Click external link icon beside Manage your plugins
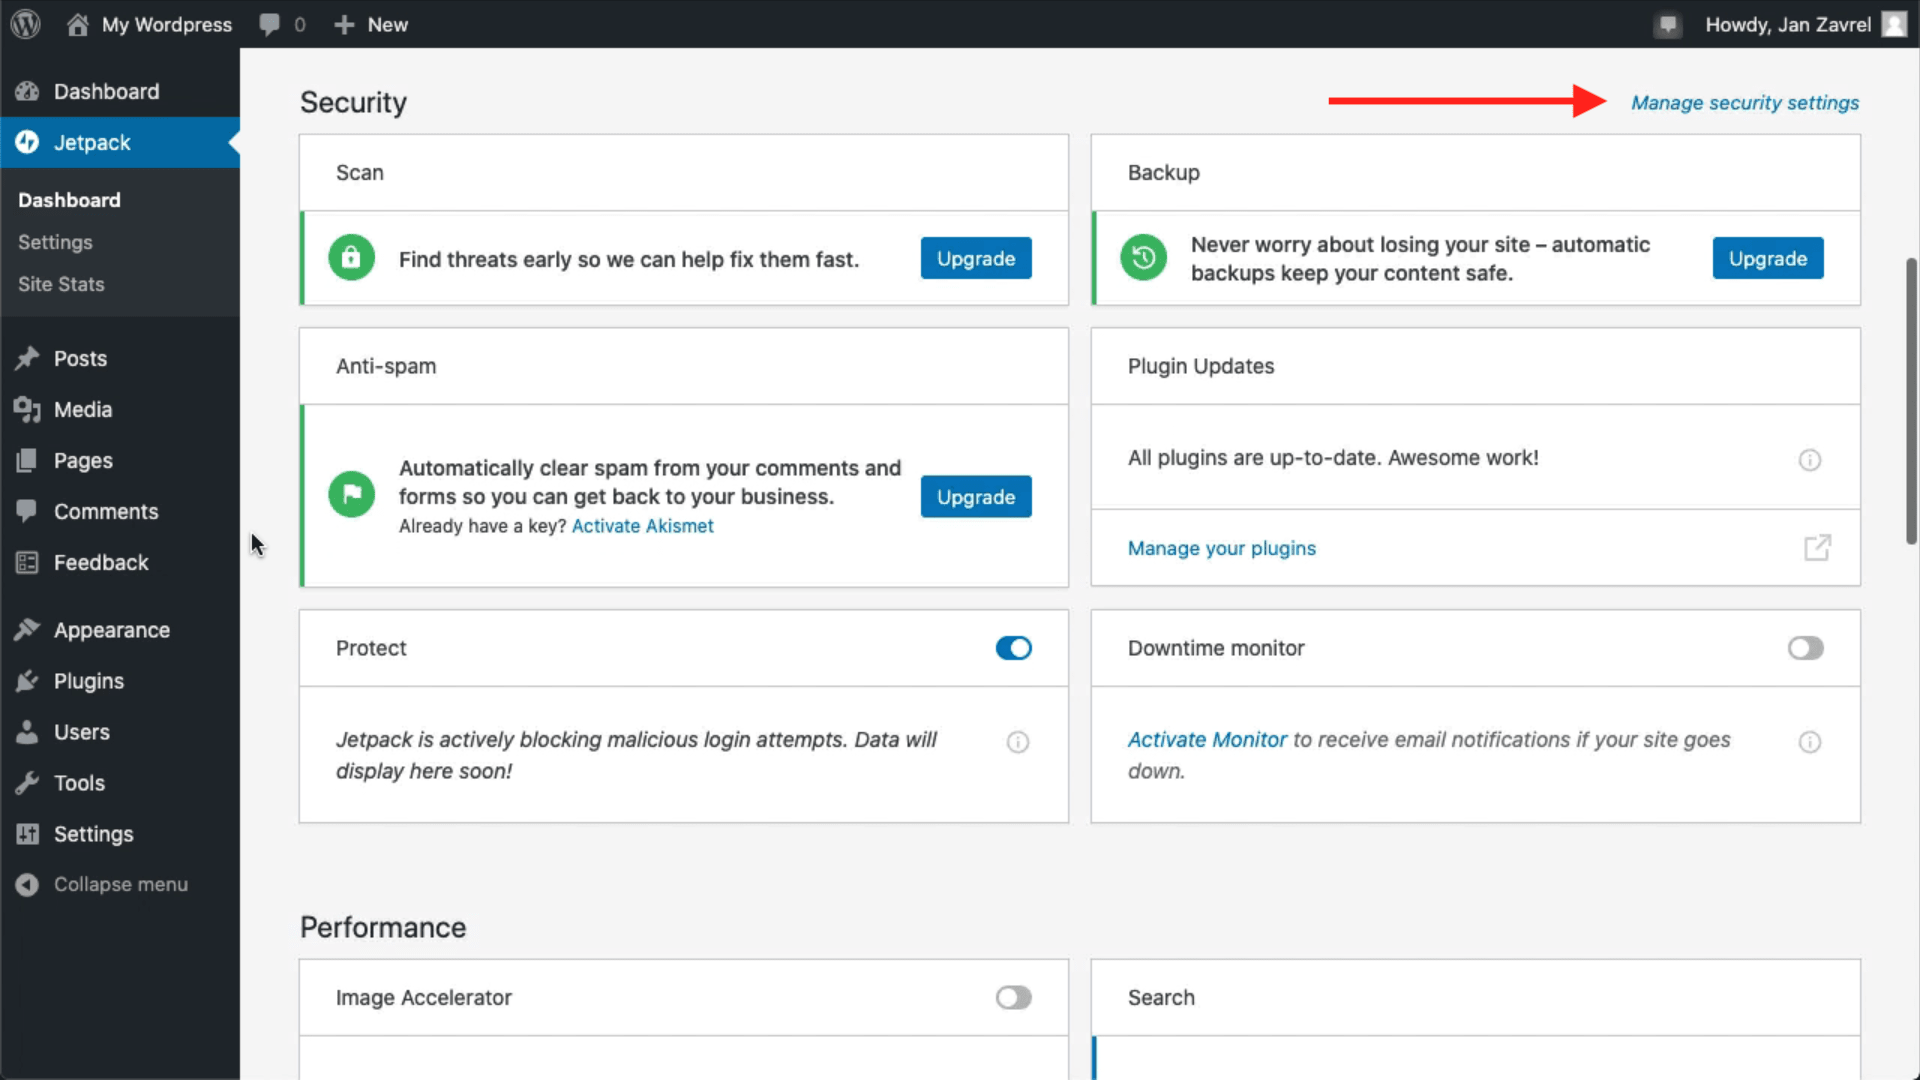The image size is (1920, 1080). [x=1817, y=548]
